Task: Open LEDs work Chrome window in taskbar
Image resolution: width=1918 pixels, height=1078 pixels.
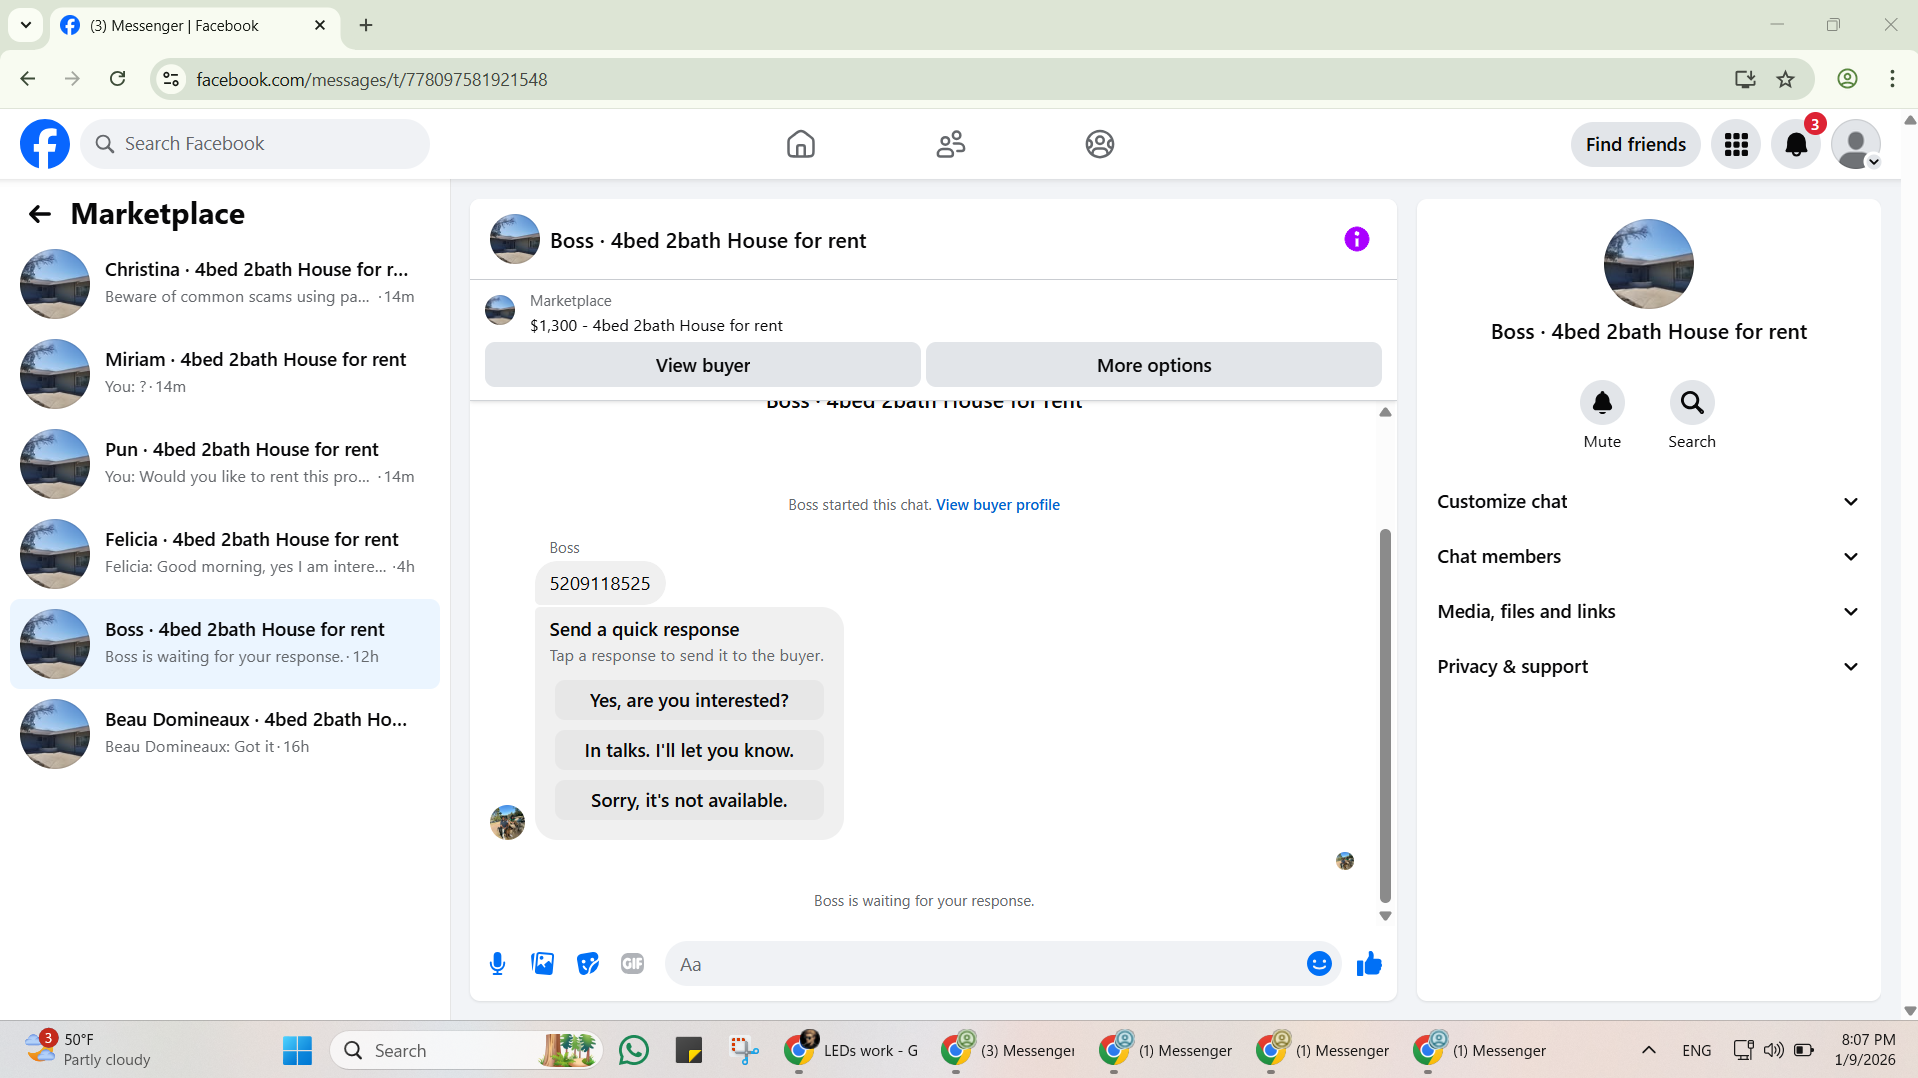Action: 852,1050
